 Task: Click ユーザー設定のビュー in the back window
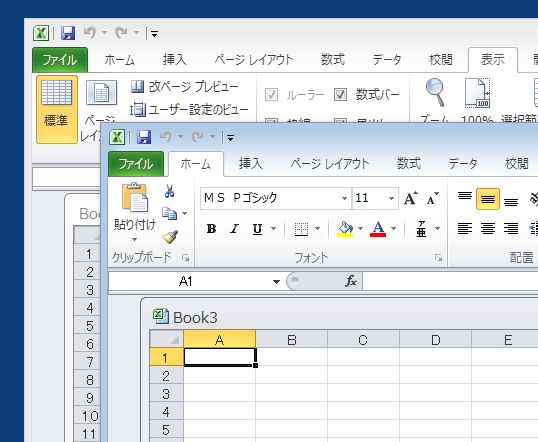point(189,110)
